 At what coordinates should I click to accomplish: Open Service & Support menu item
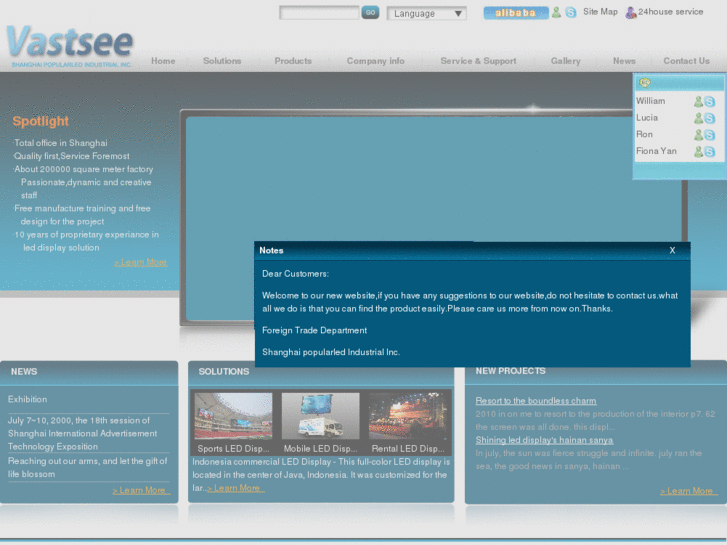[x=478, y=61]
